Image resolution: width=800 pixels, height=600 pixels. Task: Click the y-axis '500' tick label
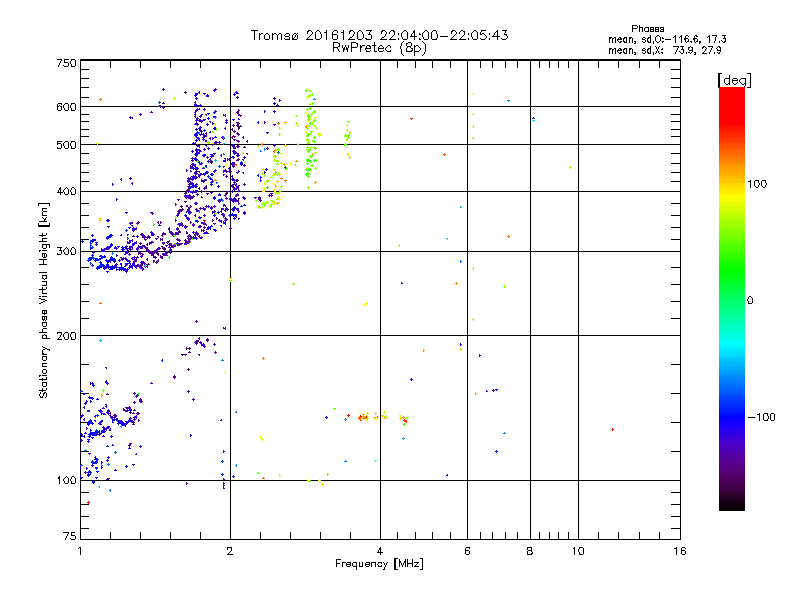coord(66,145)
